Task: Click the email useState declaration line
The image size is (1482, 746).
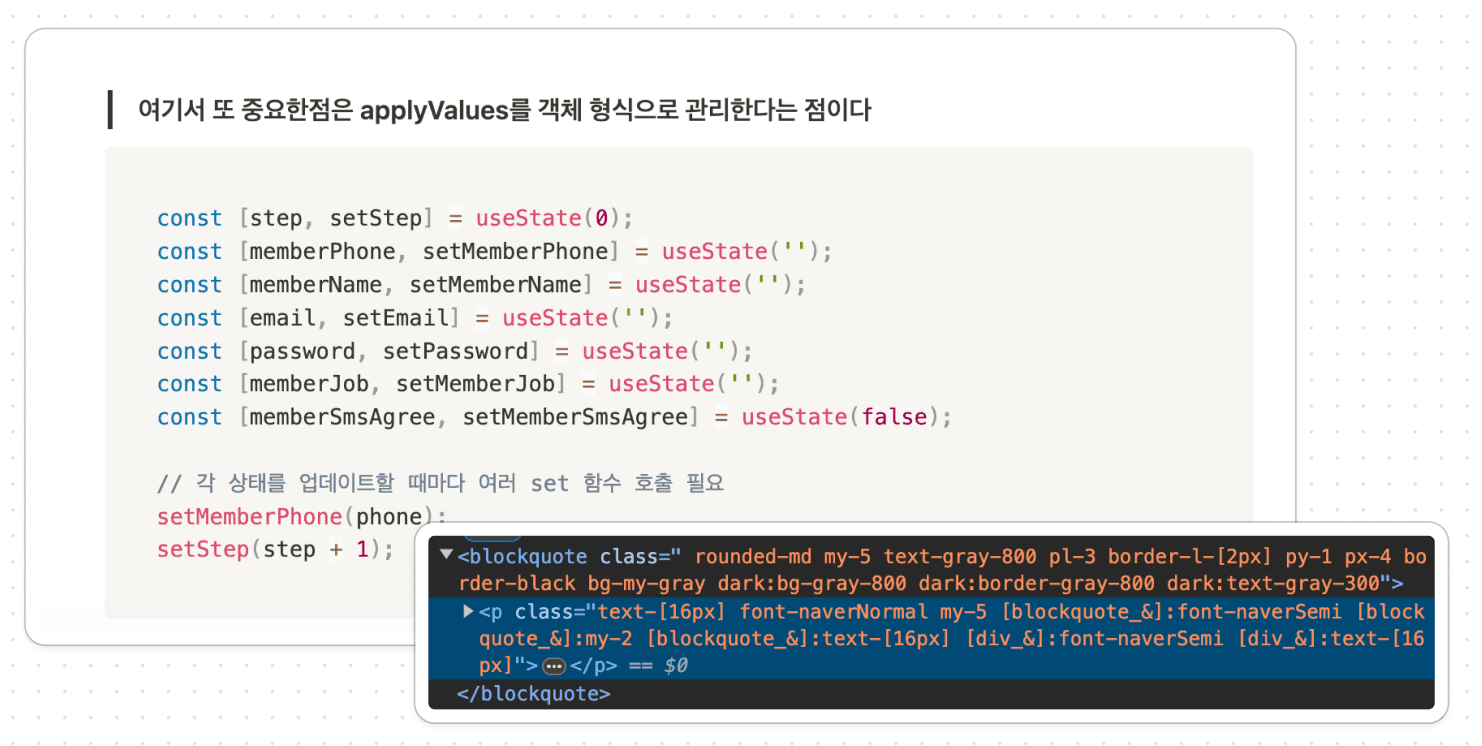Action: (x=415, y=318)
